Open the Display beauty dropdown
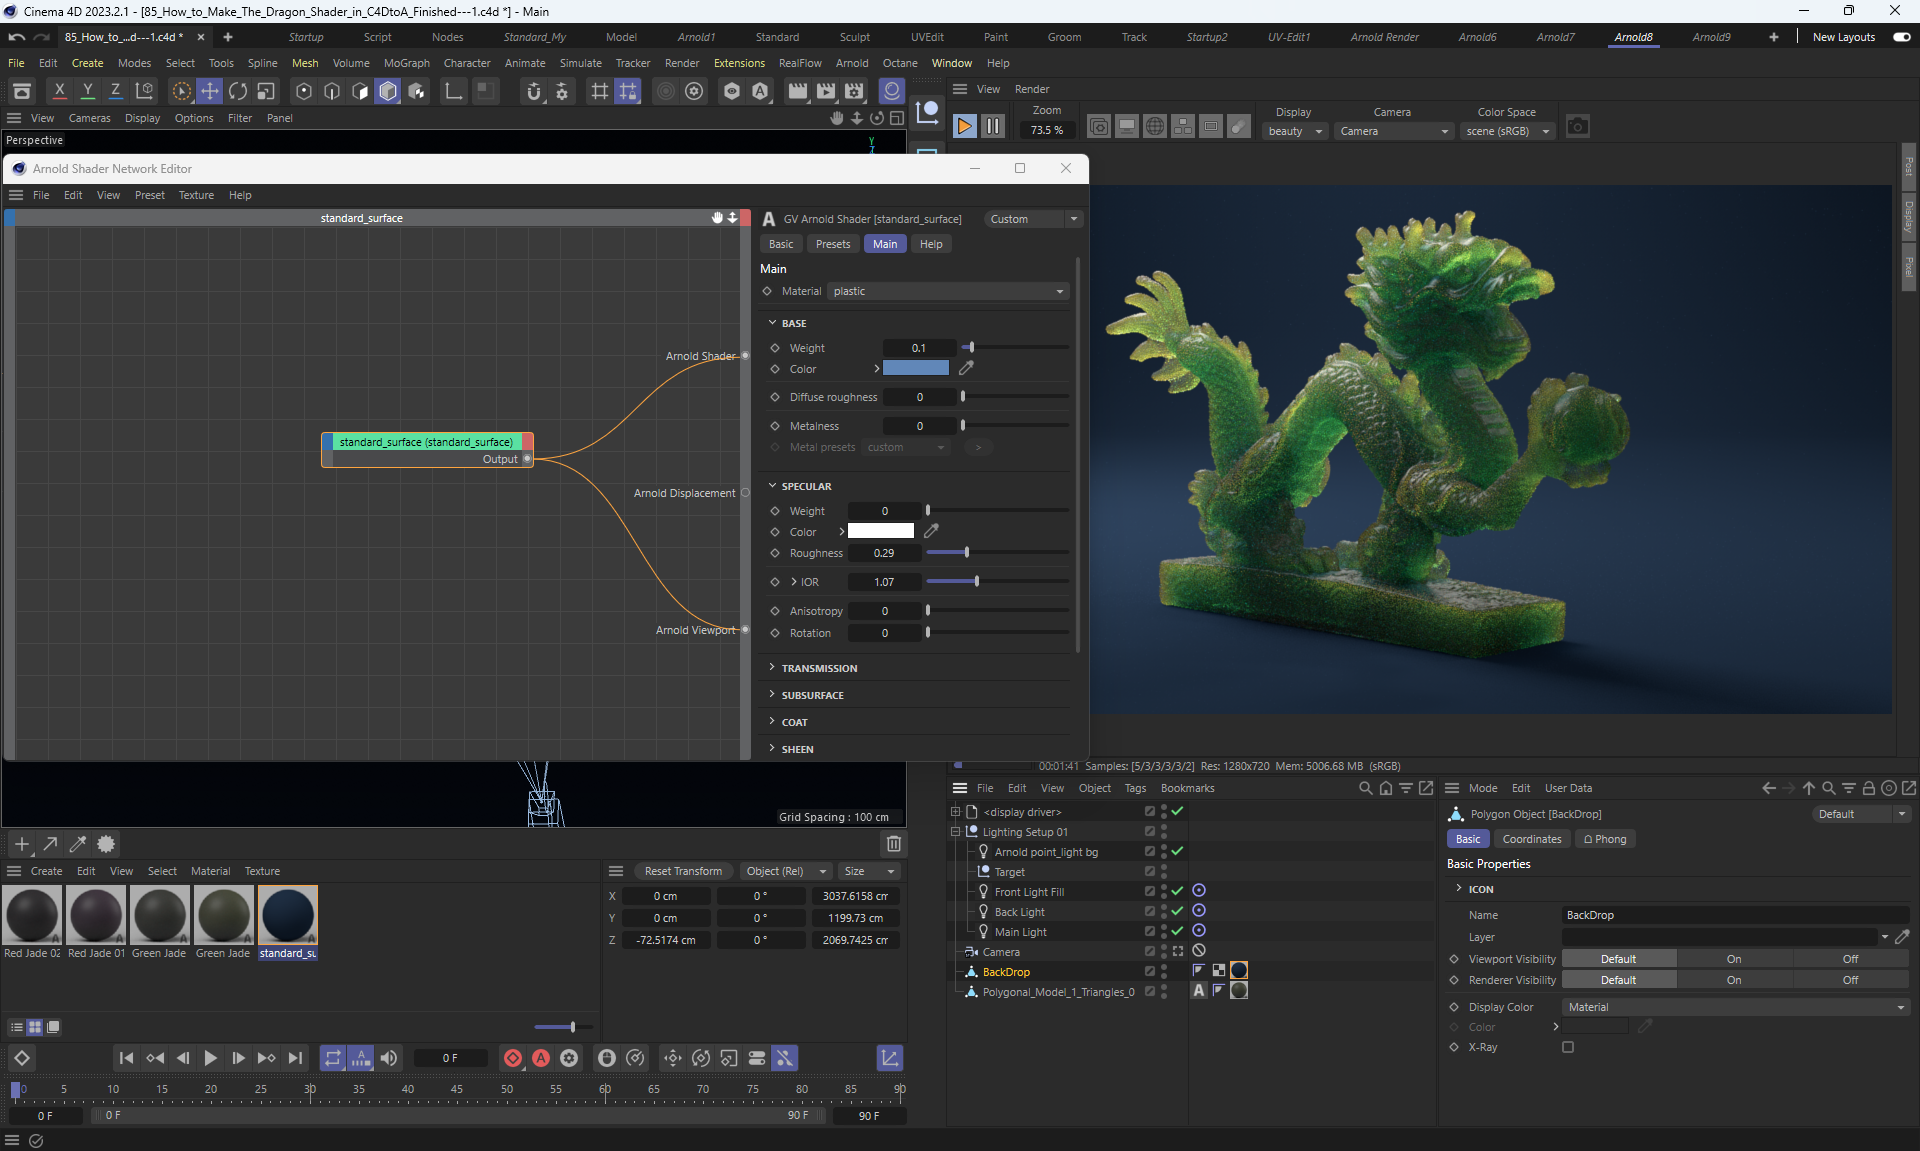The image size is (1920, 1151). [x=1294, y=131]
